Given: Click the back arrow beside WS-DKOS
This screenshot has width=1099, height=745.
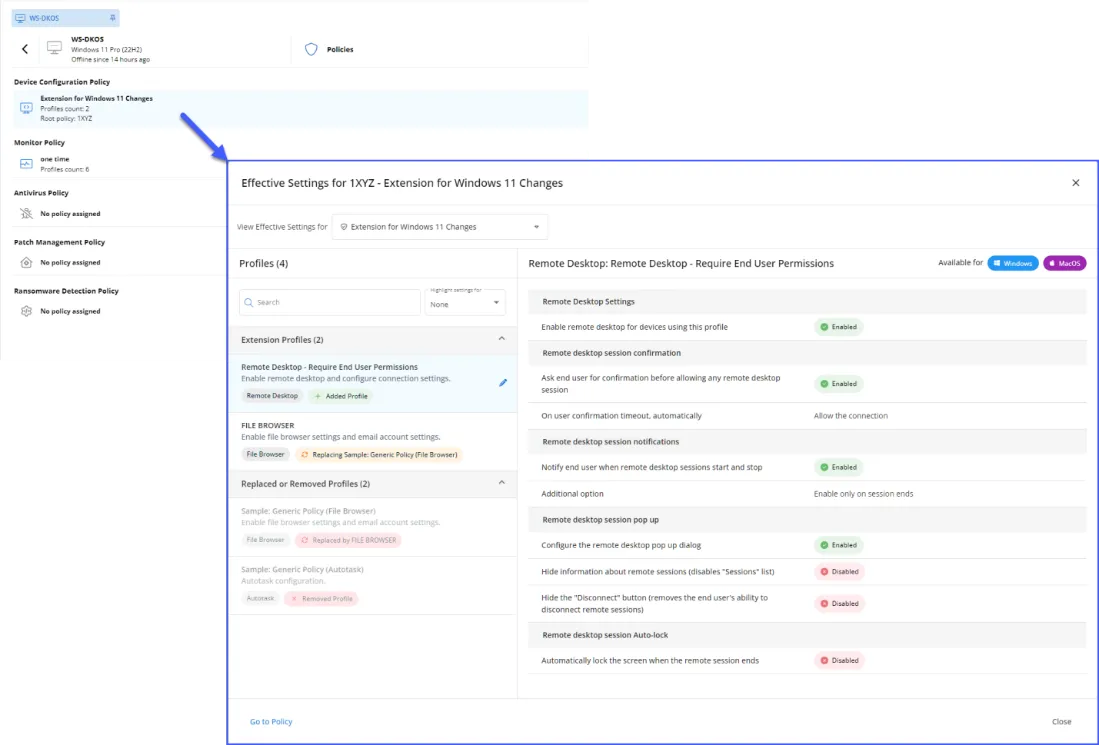Looking at the screenshot, I should click(x=25, y=49).
